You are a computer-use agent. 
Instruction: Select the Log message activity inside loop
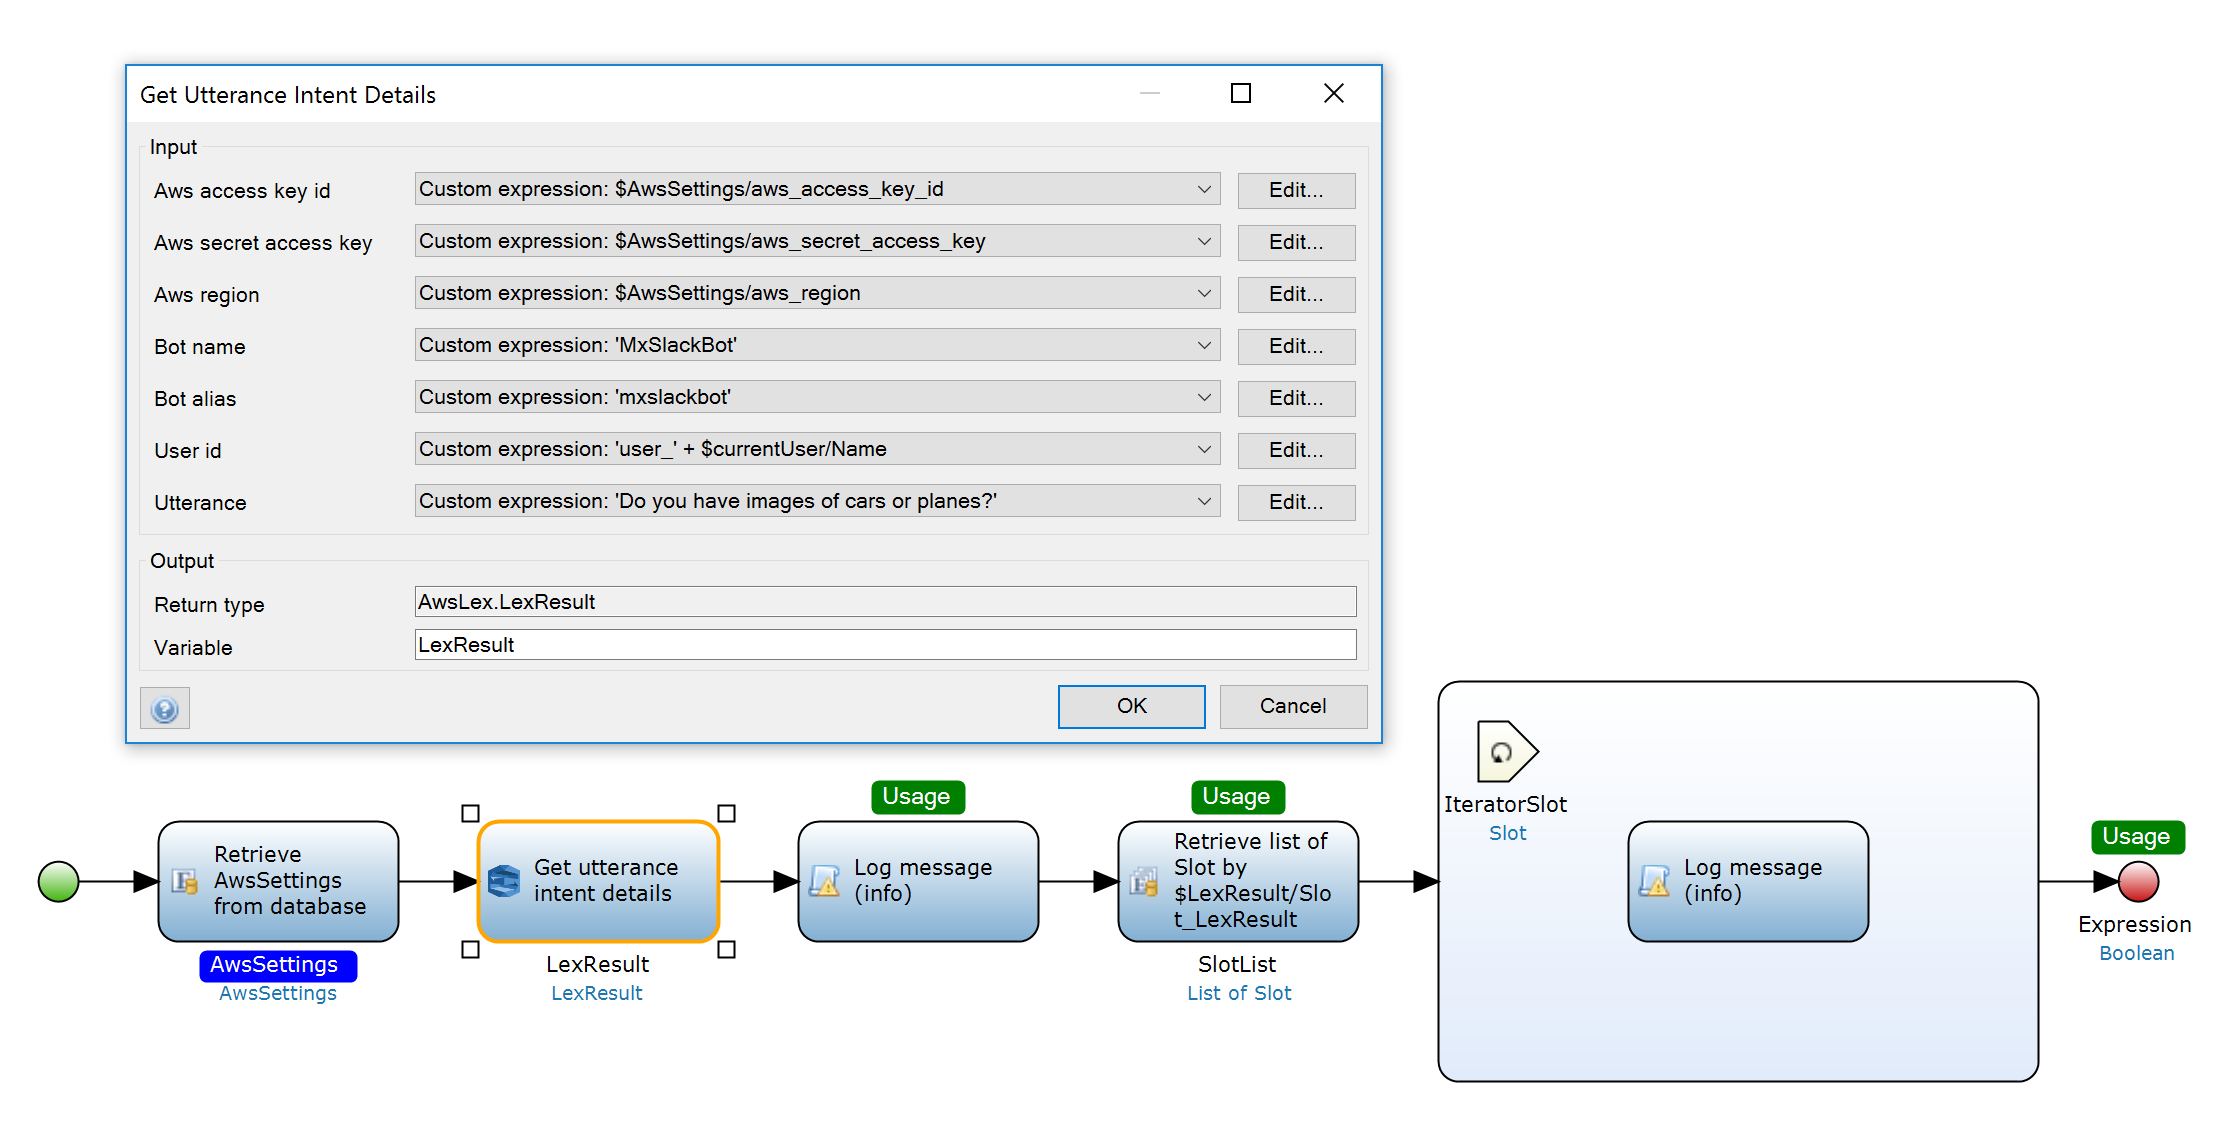point(1748,881)
